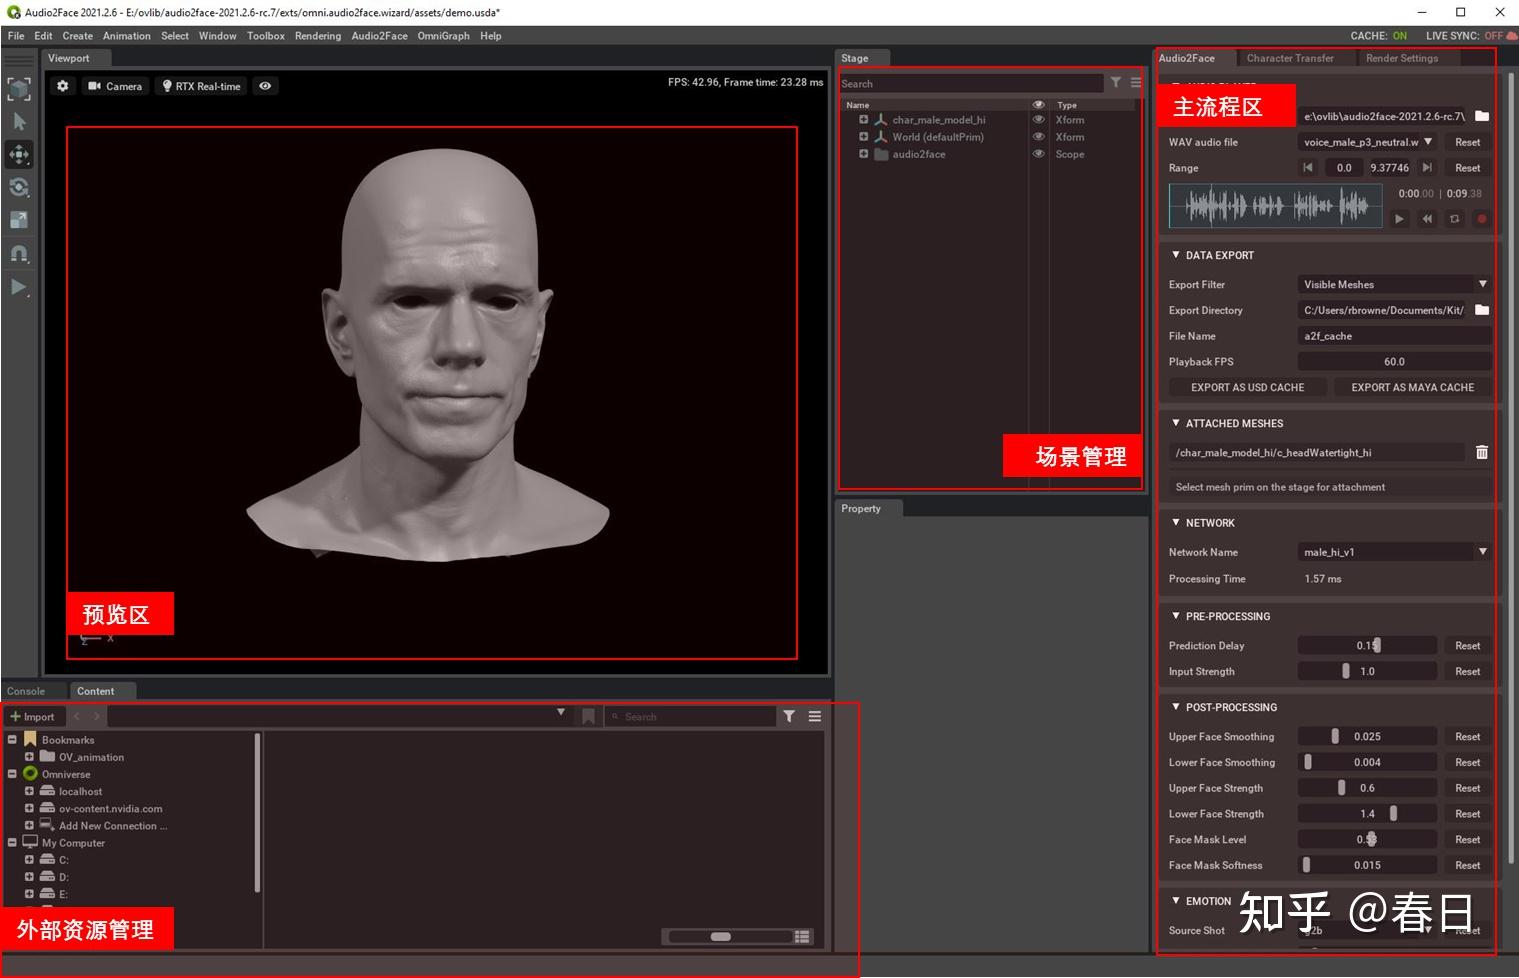Hide the audio2face scope in Stage

pos(1038,154)
